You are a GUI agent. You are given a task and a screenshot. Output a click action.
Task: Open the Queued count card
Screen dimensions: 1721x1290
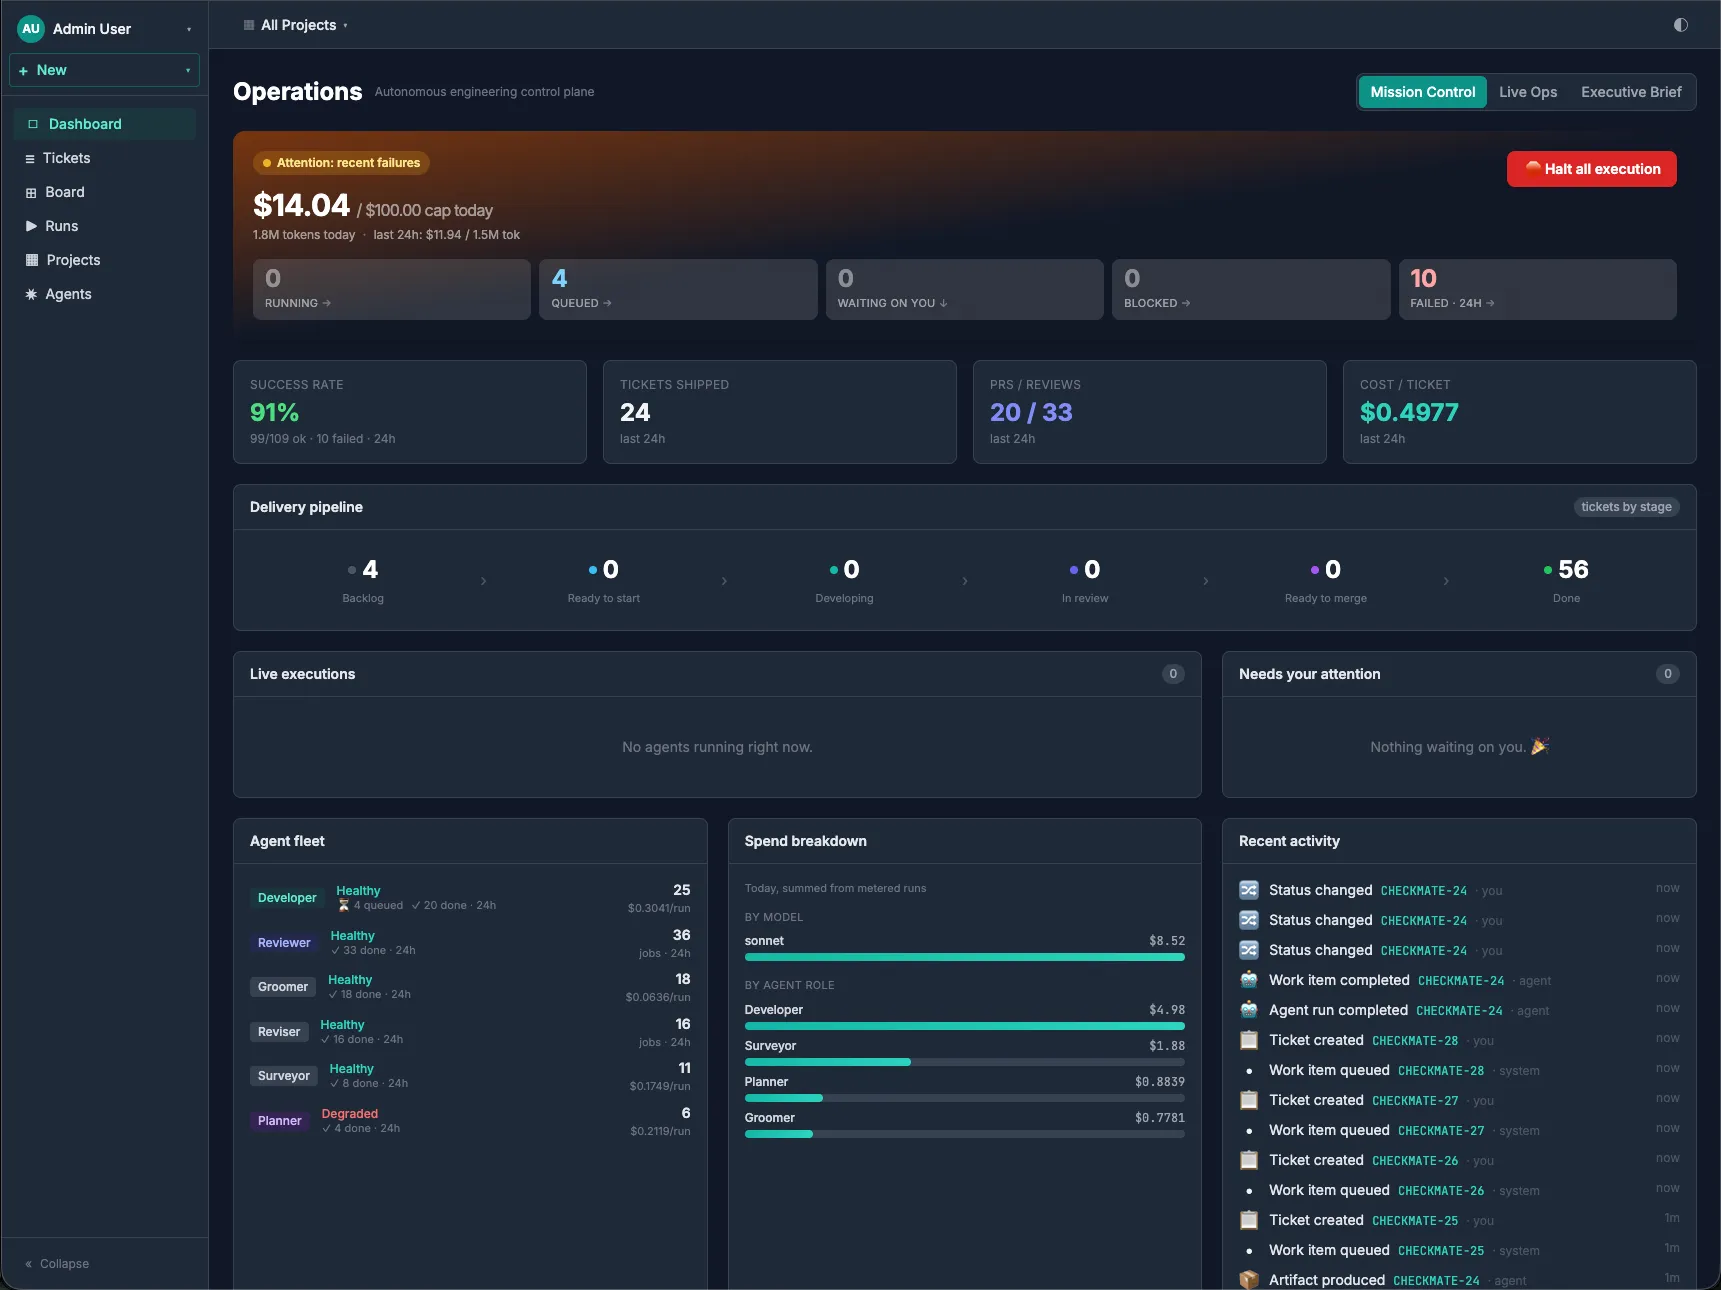678,290
